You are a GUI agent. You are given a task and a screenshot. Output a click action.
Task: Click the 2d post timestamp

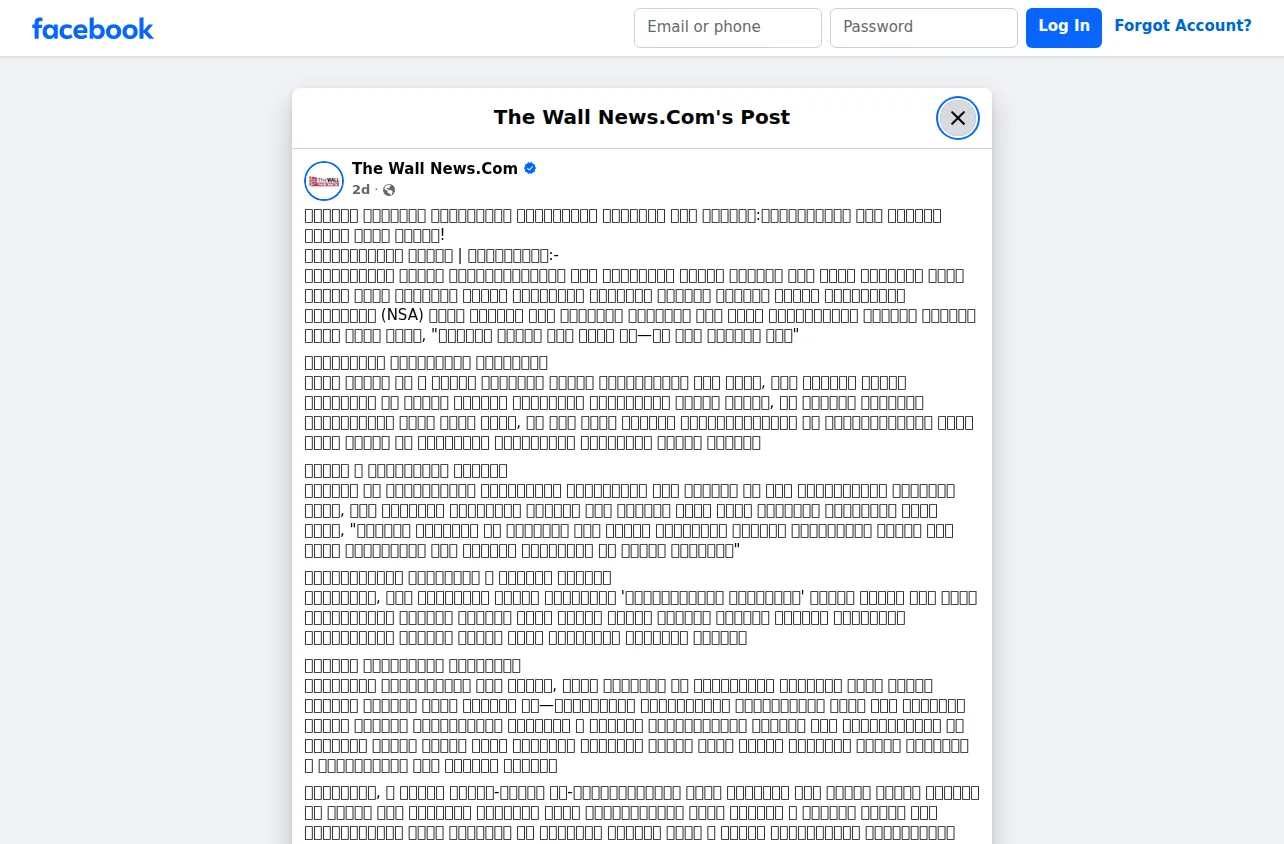point(361,190)
